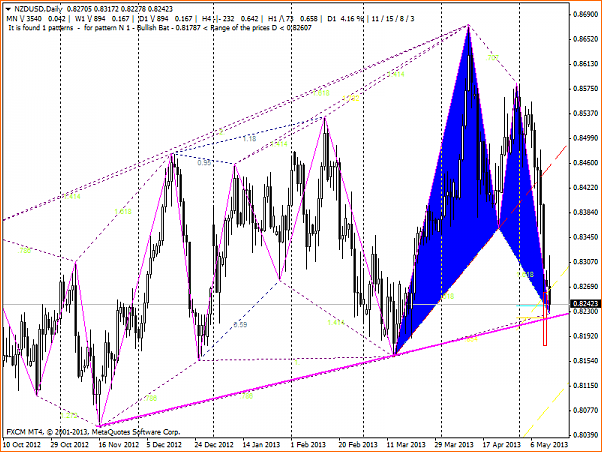Click the 29 Mar 2013 date label
Image resolution: width=602 pixels, height=452 pixels.
[x=454, y=445]
